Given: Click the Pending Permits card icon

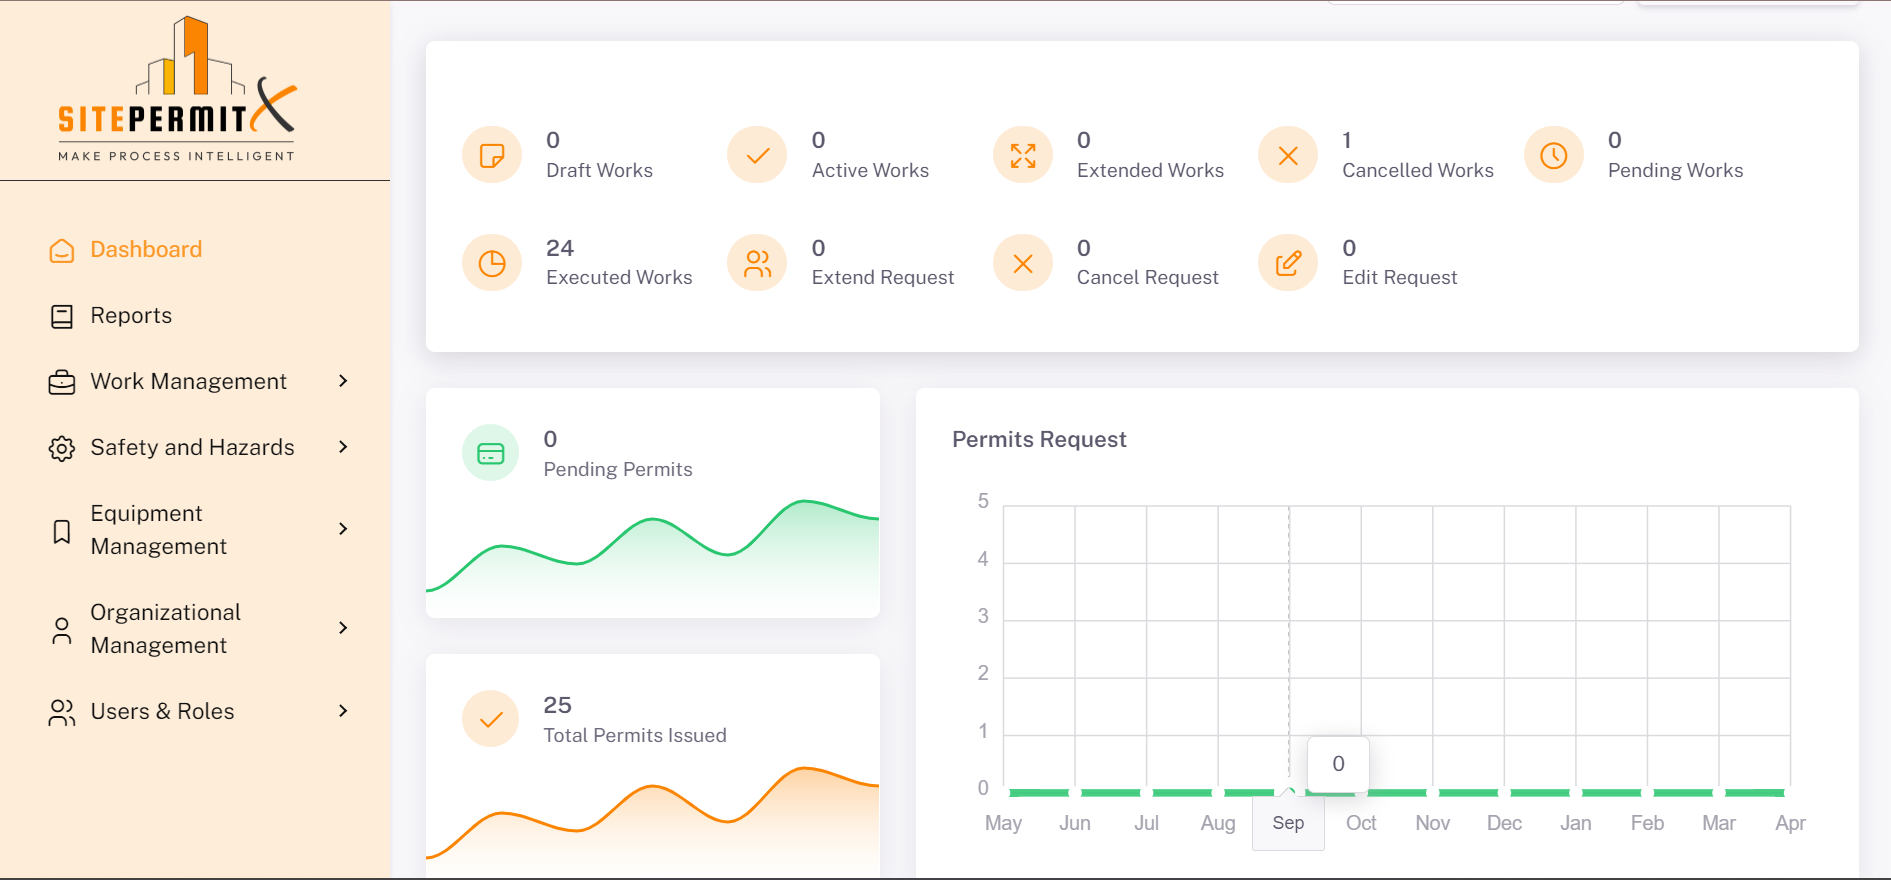Looking at the screenshot, I should click(491, 453).
